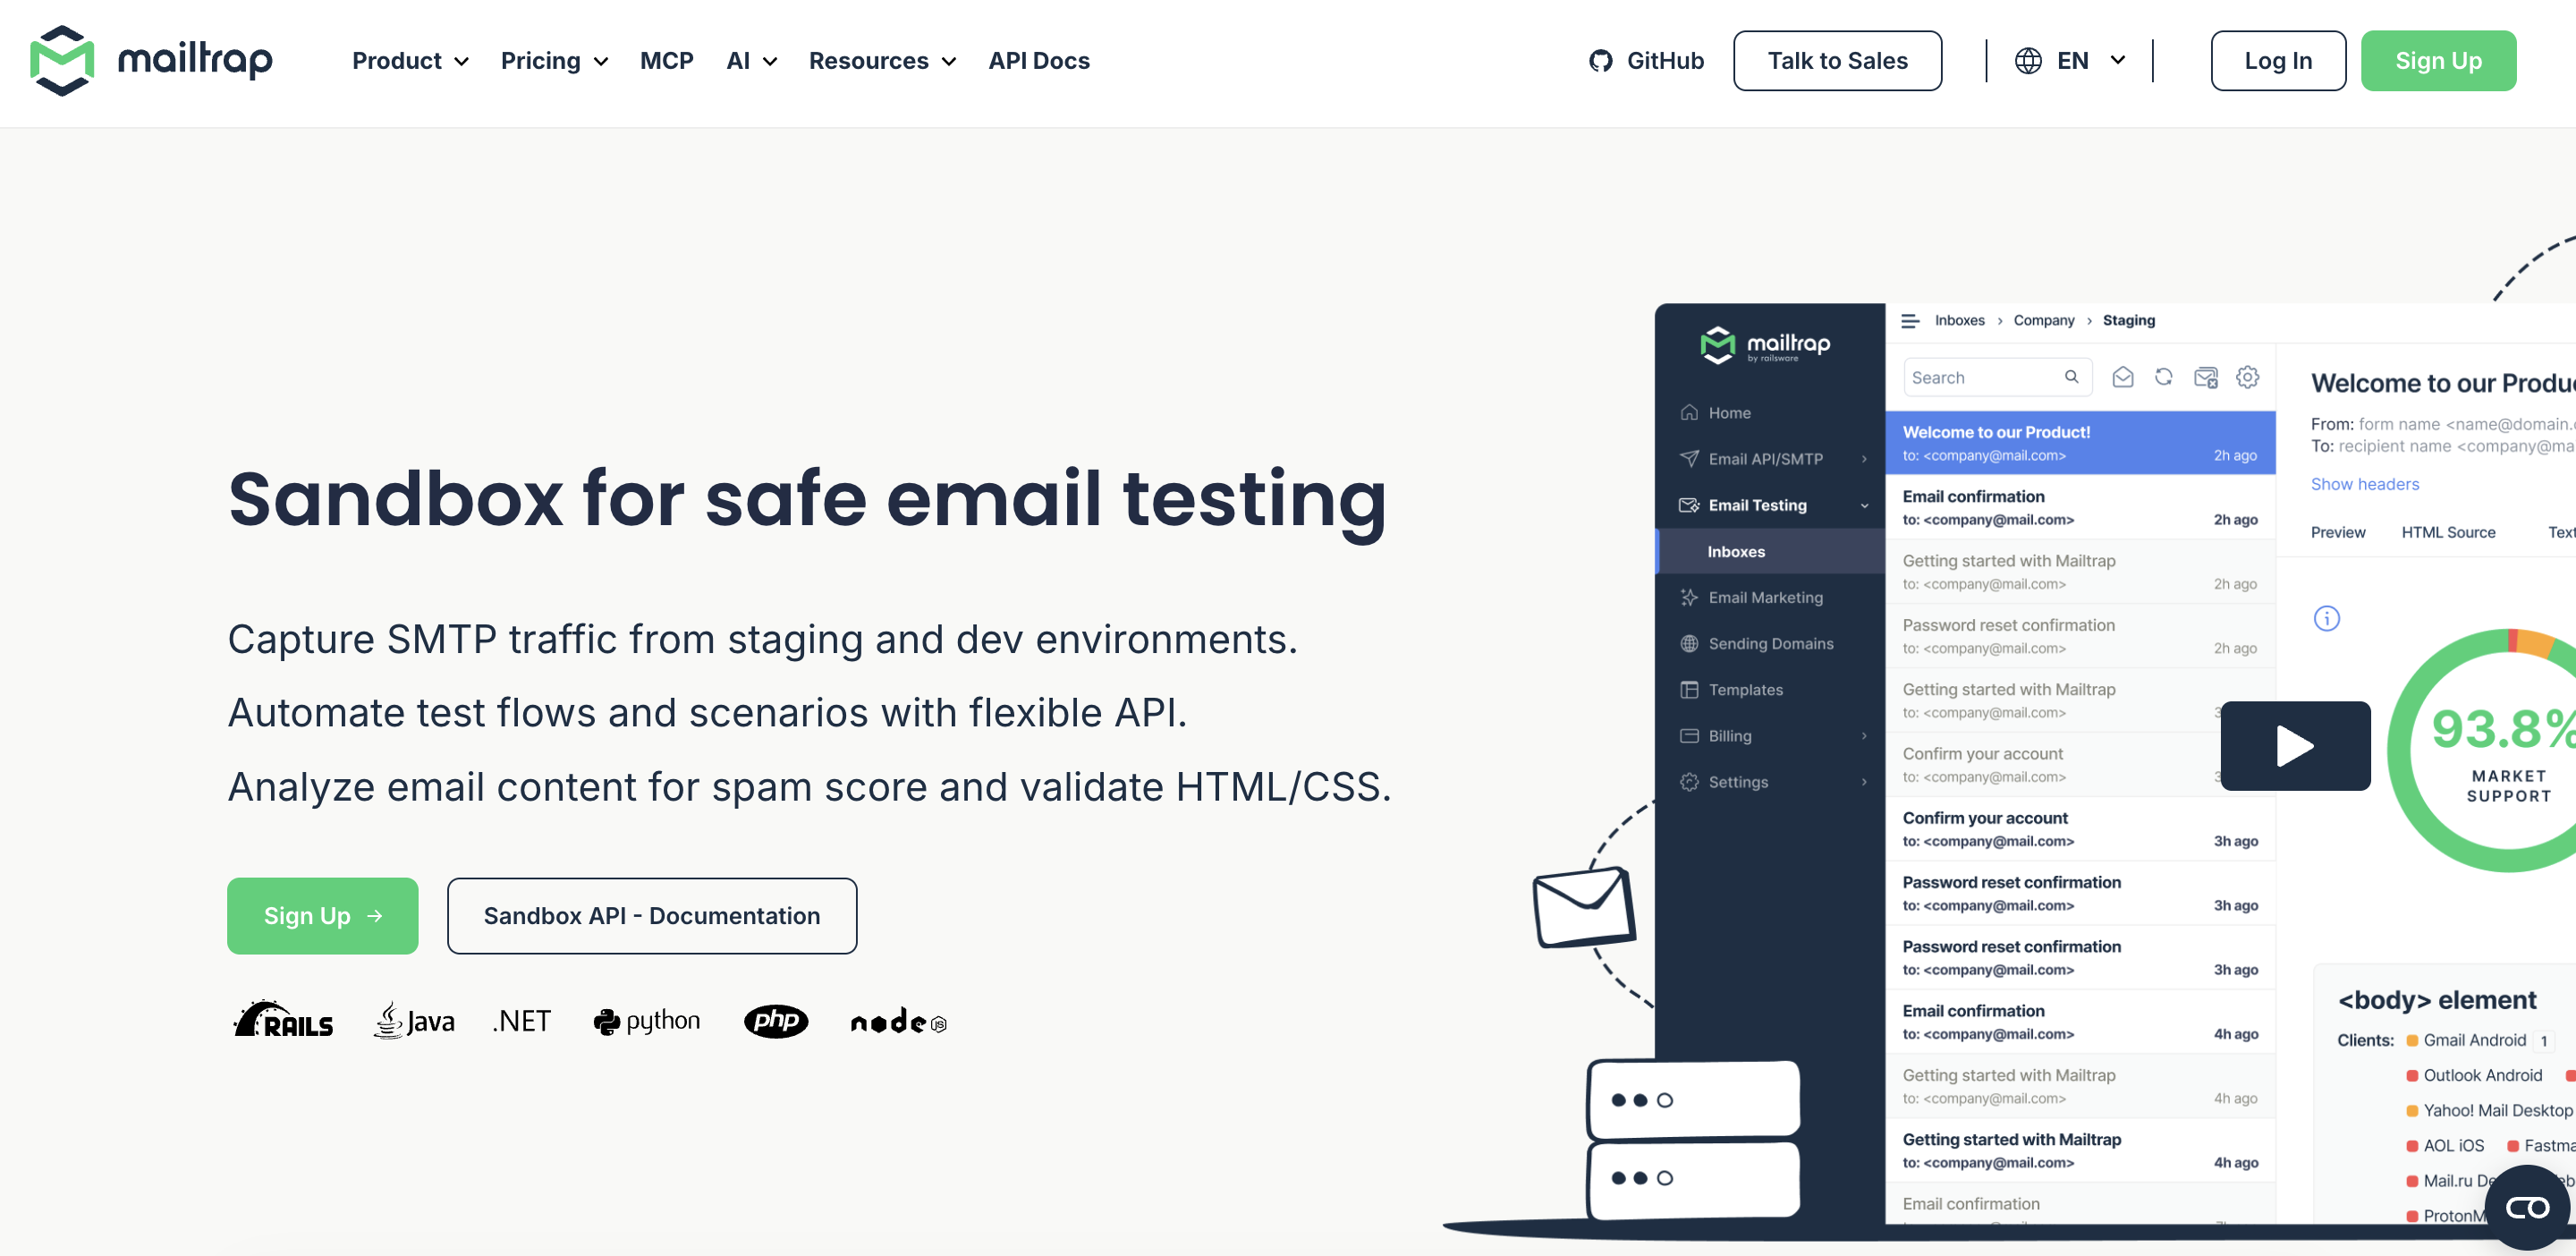Click the search magnifier icon in inbox
This screenshot has height=1256, width=2576.
pos(2072,377)
